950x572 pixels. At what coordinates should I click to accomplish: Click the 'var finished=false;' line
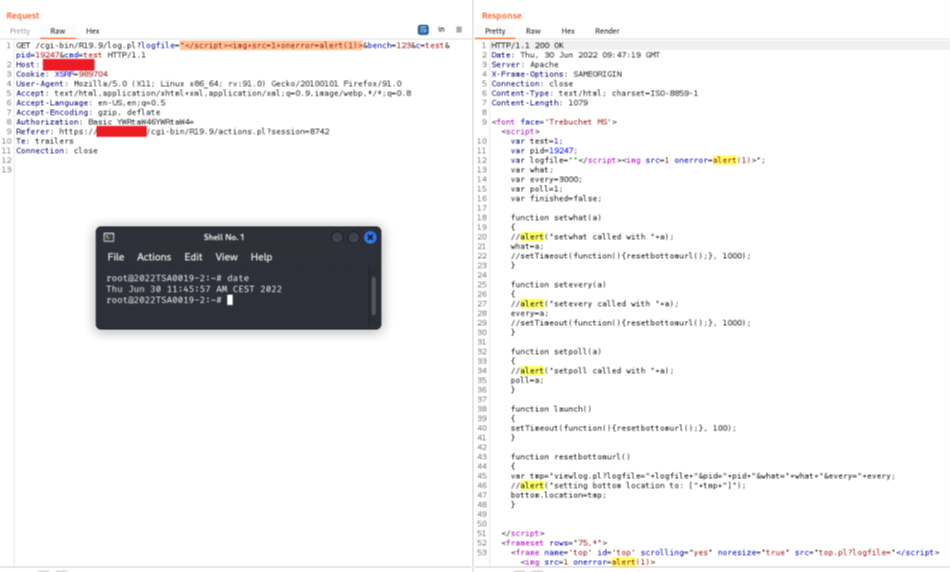[556, 198]
